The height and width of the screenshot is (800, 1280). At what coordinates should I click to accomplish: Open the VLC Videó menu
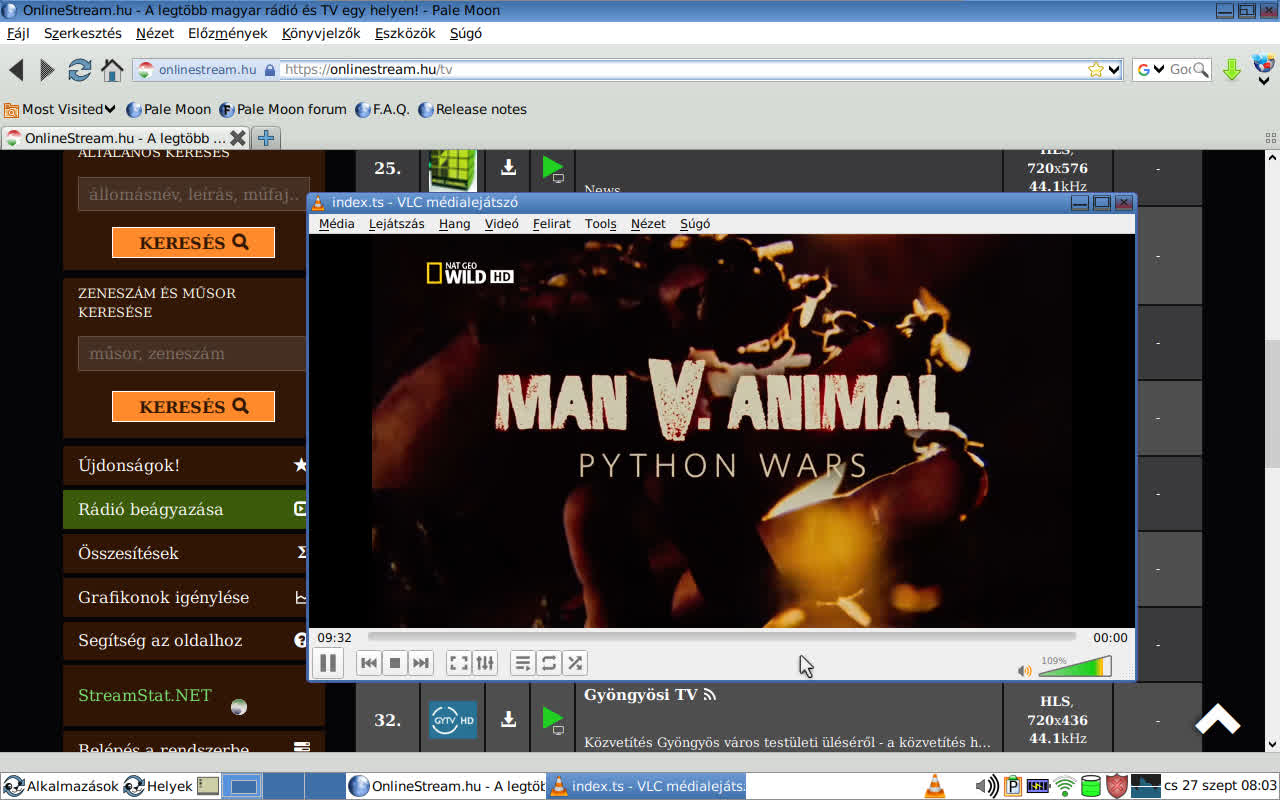(502, 224)
